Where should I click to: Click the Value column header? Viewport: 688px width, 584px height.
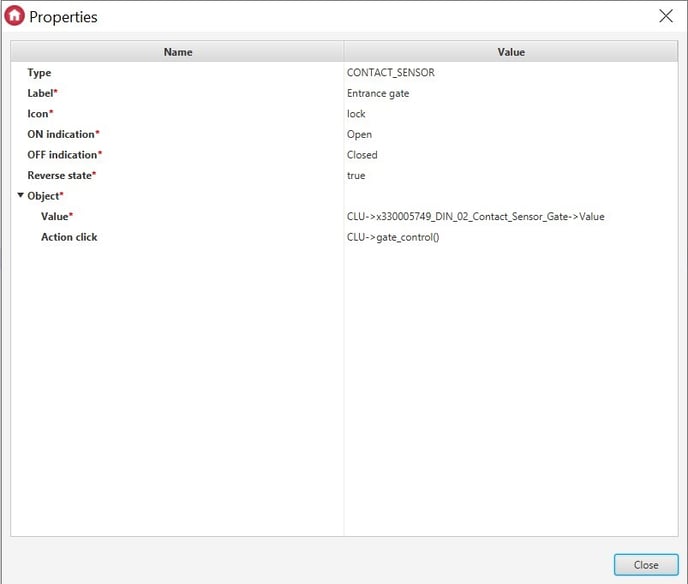click(511, 52)
